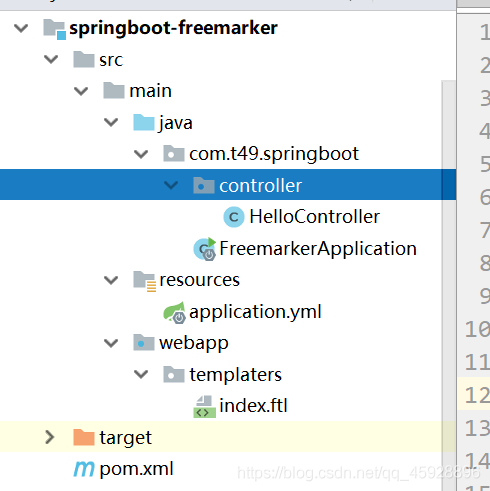The image size is (490, 491).
Task: Collapse the webapp folder tree
Action: pos(111,343)
